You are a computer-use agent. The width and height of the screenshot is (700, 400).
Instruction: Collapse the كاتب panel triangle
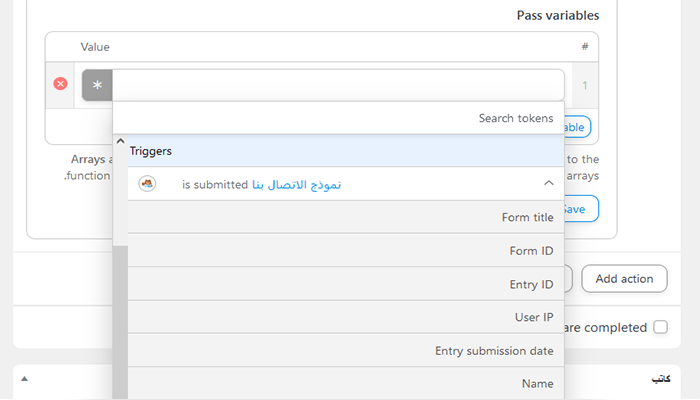24,379
